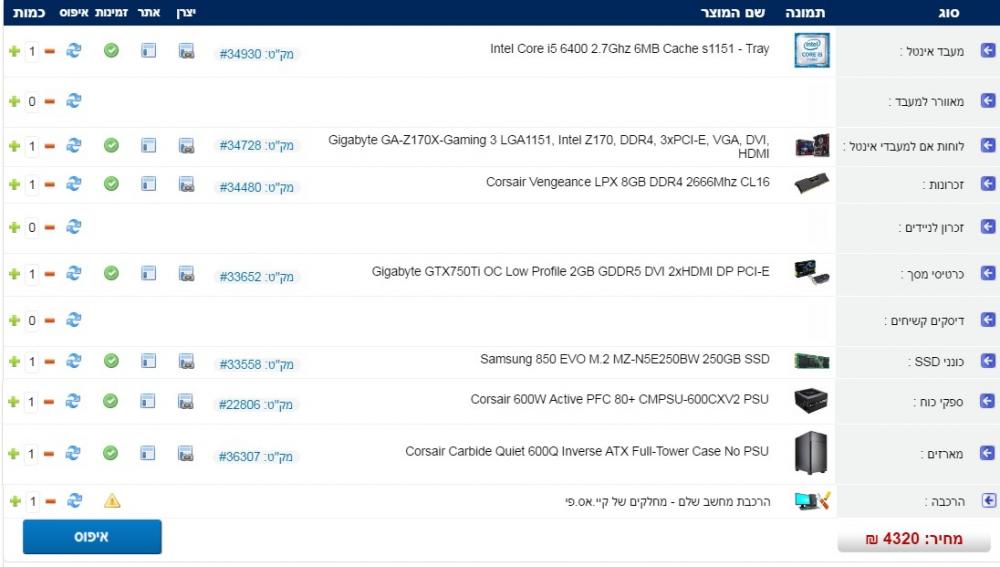This screenshot has width=1000, height=567.
Task: Expand the דיסקים קשיחים category arrow
Action: coord(988,320)
